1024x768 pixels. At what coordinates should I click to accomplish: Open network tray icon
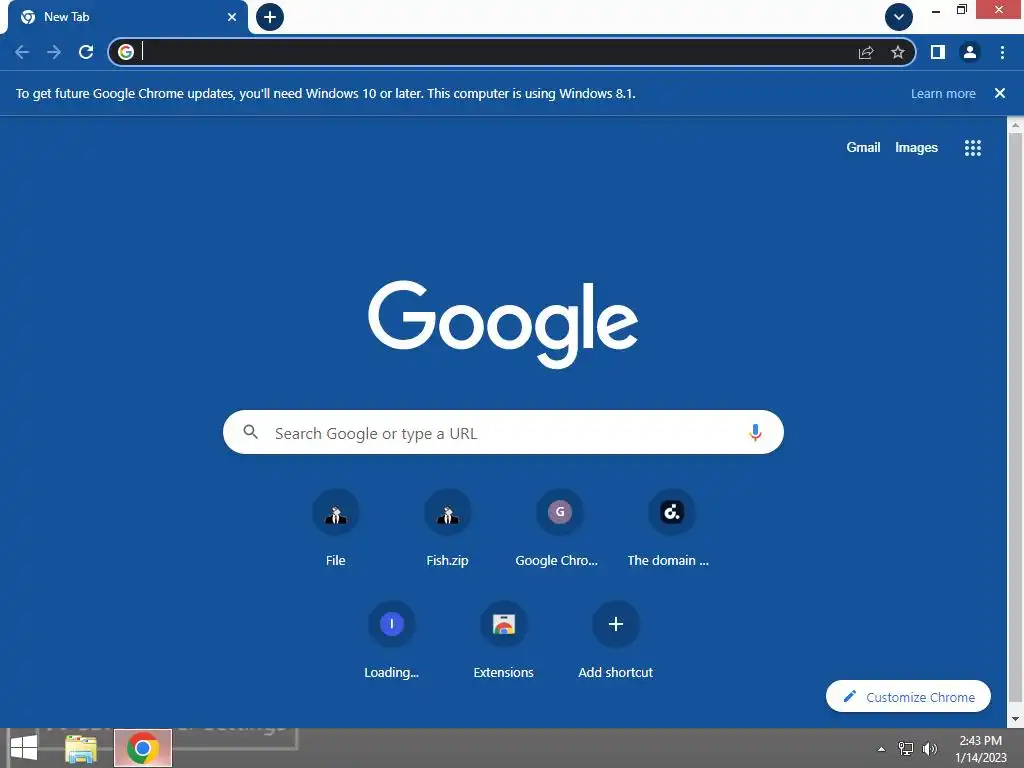pyautogui.click(x=906, y=748)
